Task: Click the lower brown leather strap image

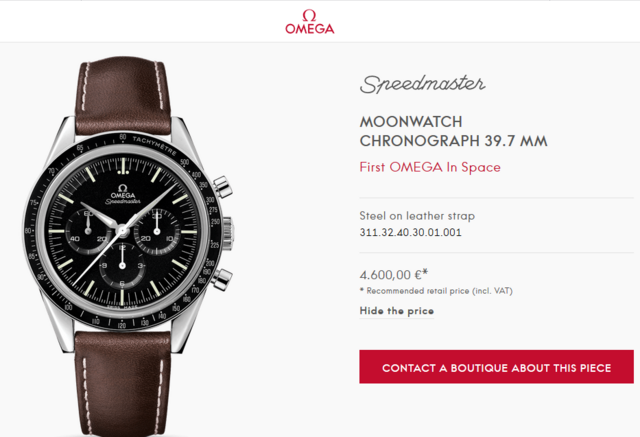Action: point(122,383)
